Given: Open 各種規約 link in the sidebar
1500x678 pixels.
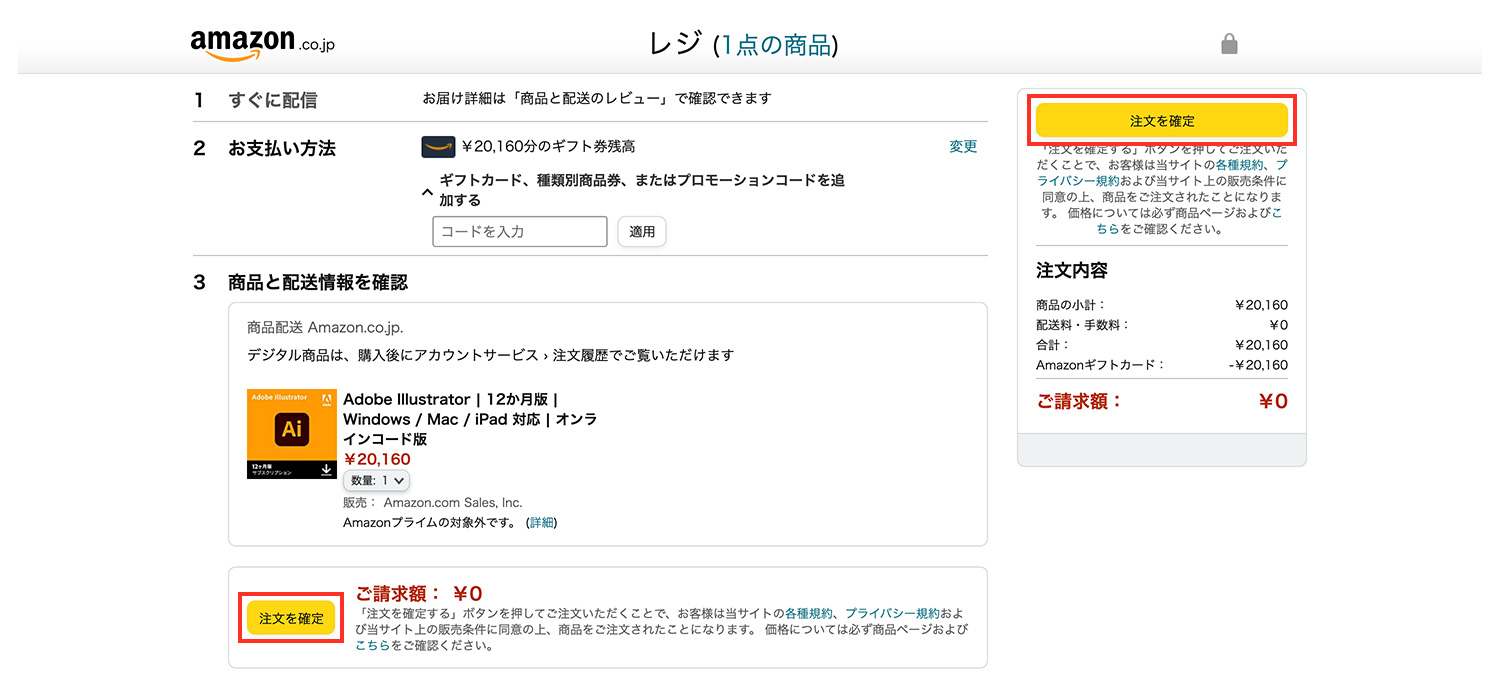Looking at the screenshot, I should click(x=1239, y=165).
